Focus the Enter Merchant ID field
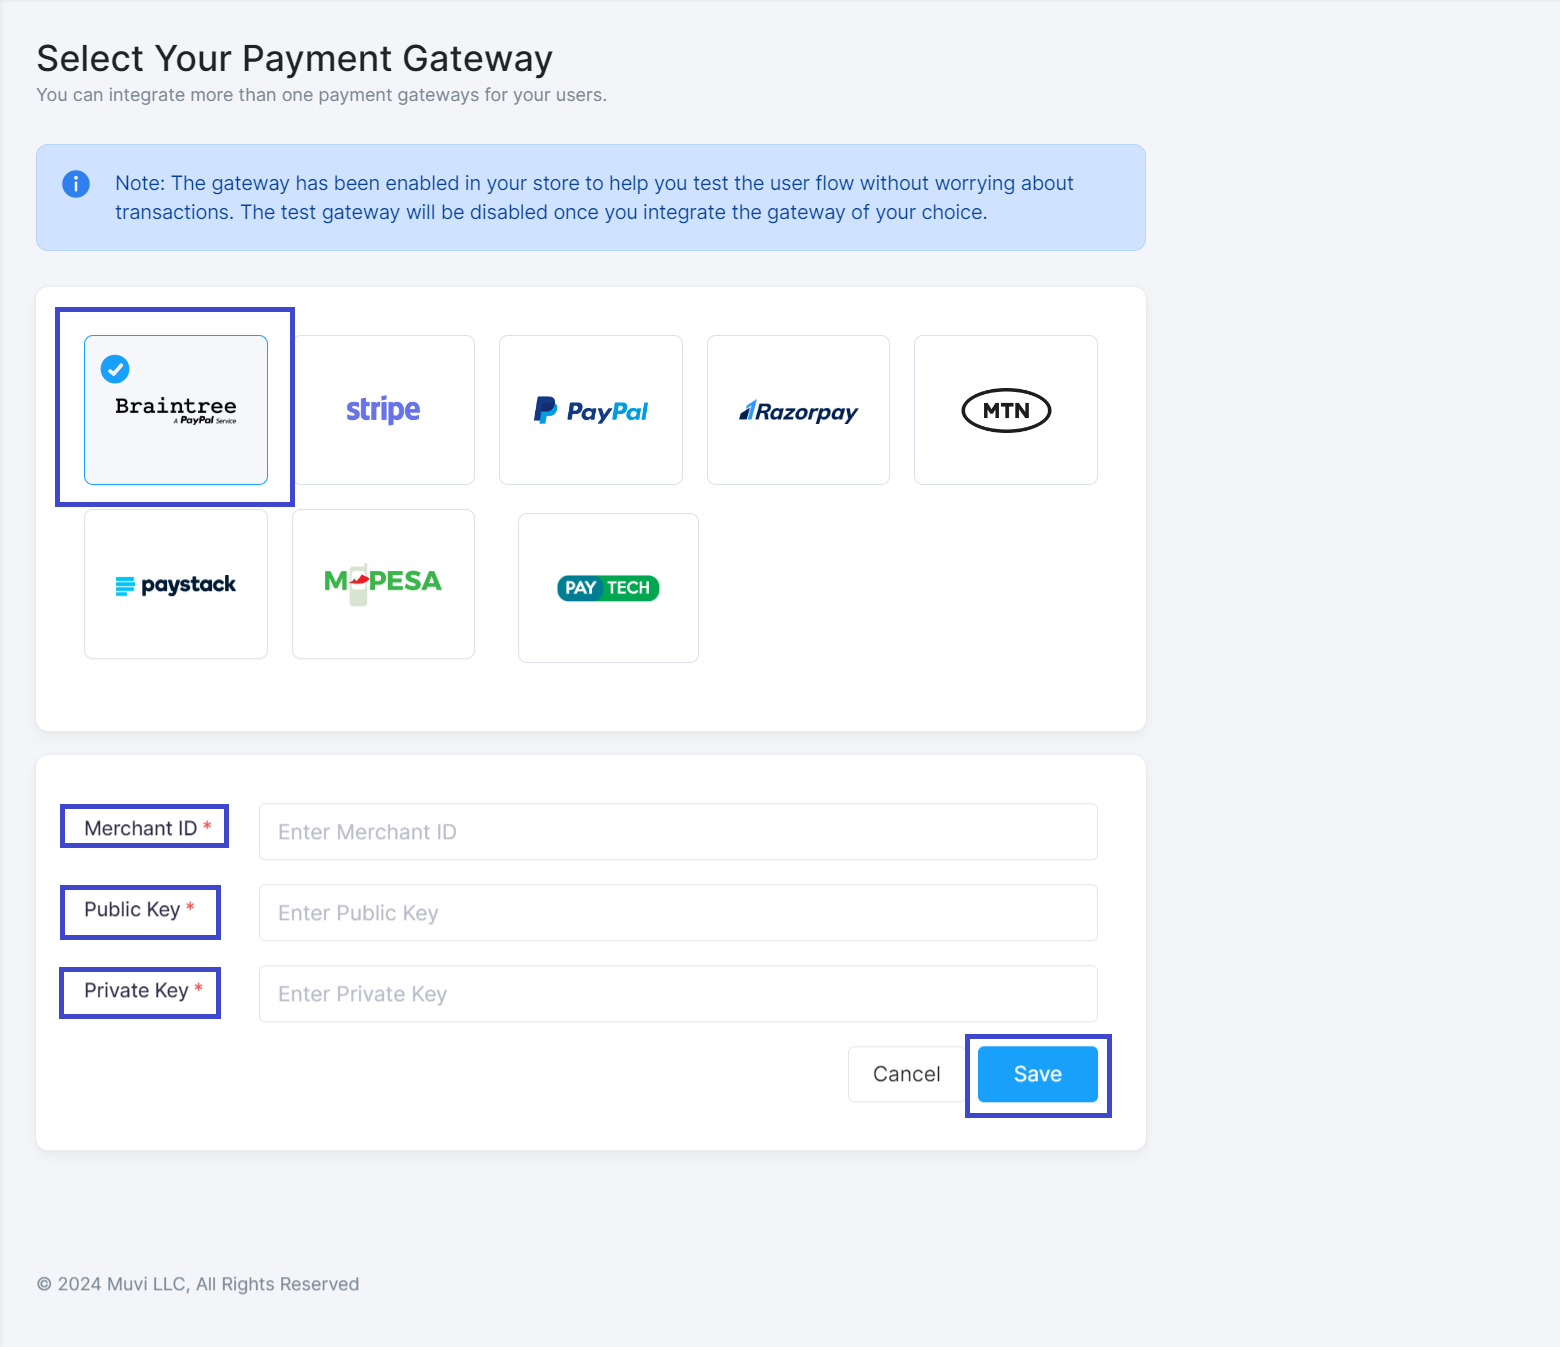Viewport: 1560px width, 1347px height. click(678, 832)
